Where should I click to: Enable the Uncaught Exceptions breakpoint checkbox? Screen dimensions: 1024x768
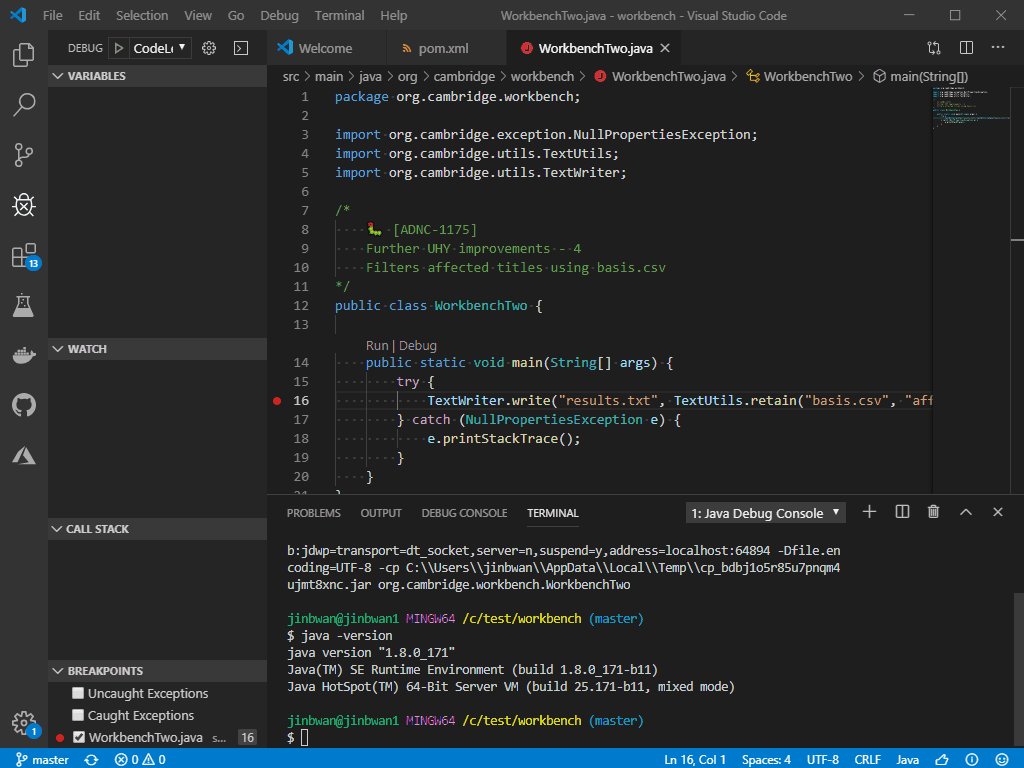point(76,692)
